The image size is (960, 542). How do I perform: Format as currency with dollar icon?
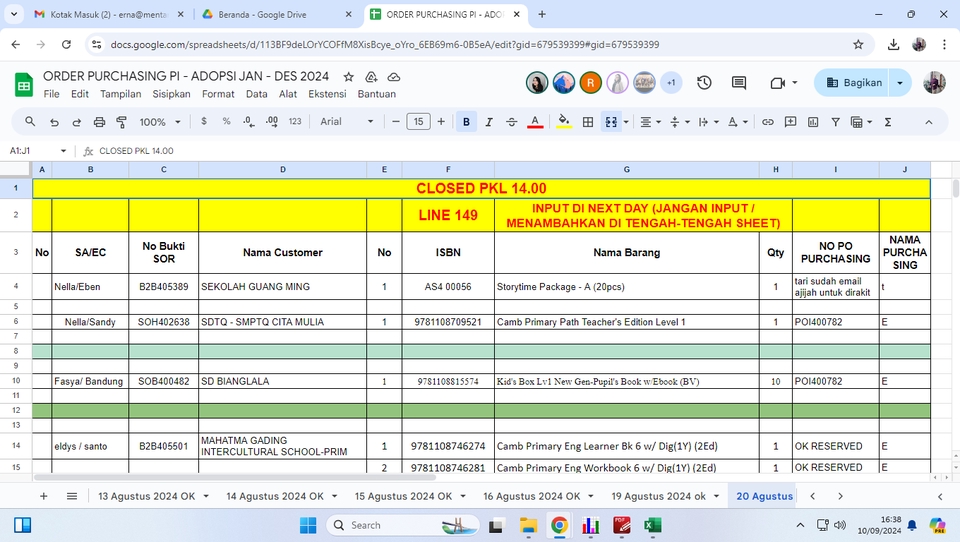tap(204, 121)
